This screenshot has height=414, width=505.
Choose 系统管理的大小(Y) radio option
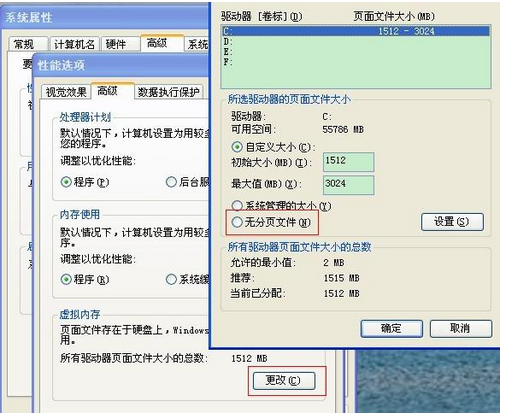pyautogui.click(x=281, y=206)
